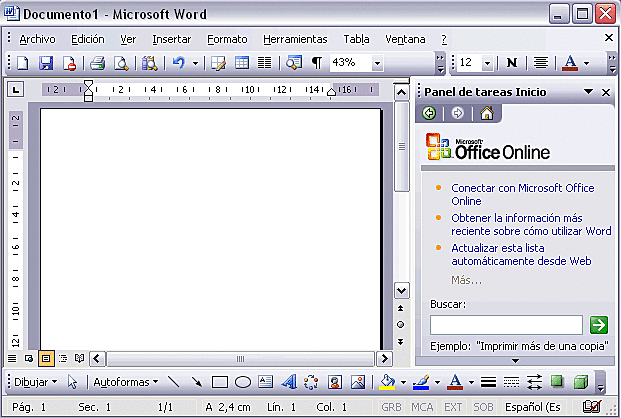Print the document with printer icon
Viewport: 621px width, 418px height.
(97, 63)
